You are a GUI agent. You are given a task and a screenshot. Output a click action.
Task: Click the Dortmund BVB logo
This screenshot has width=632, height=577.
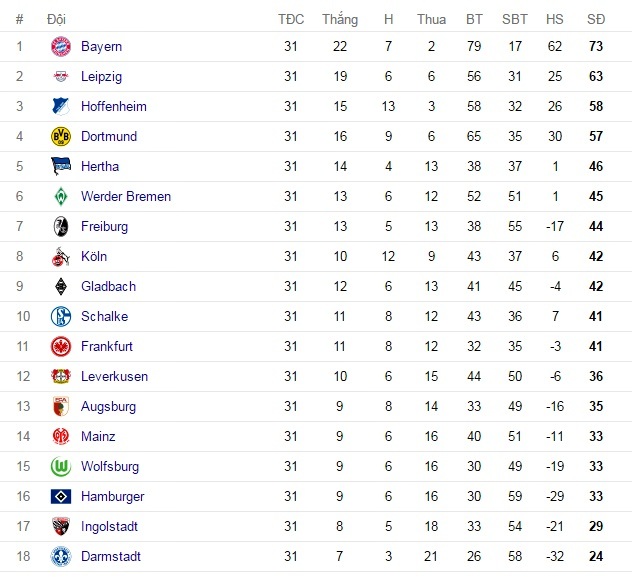pyautogui.click(x=61, y=136)
